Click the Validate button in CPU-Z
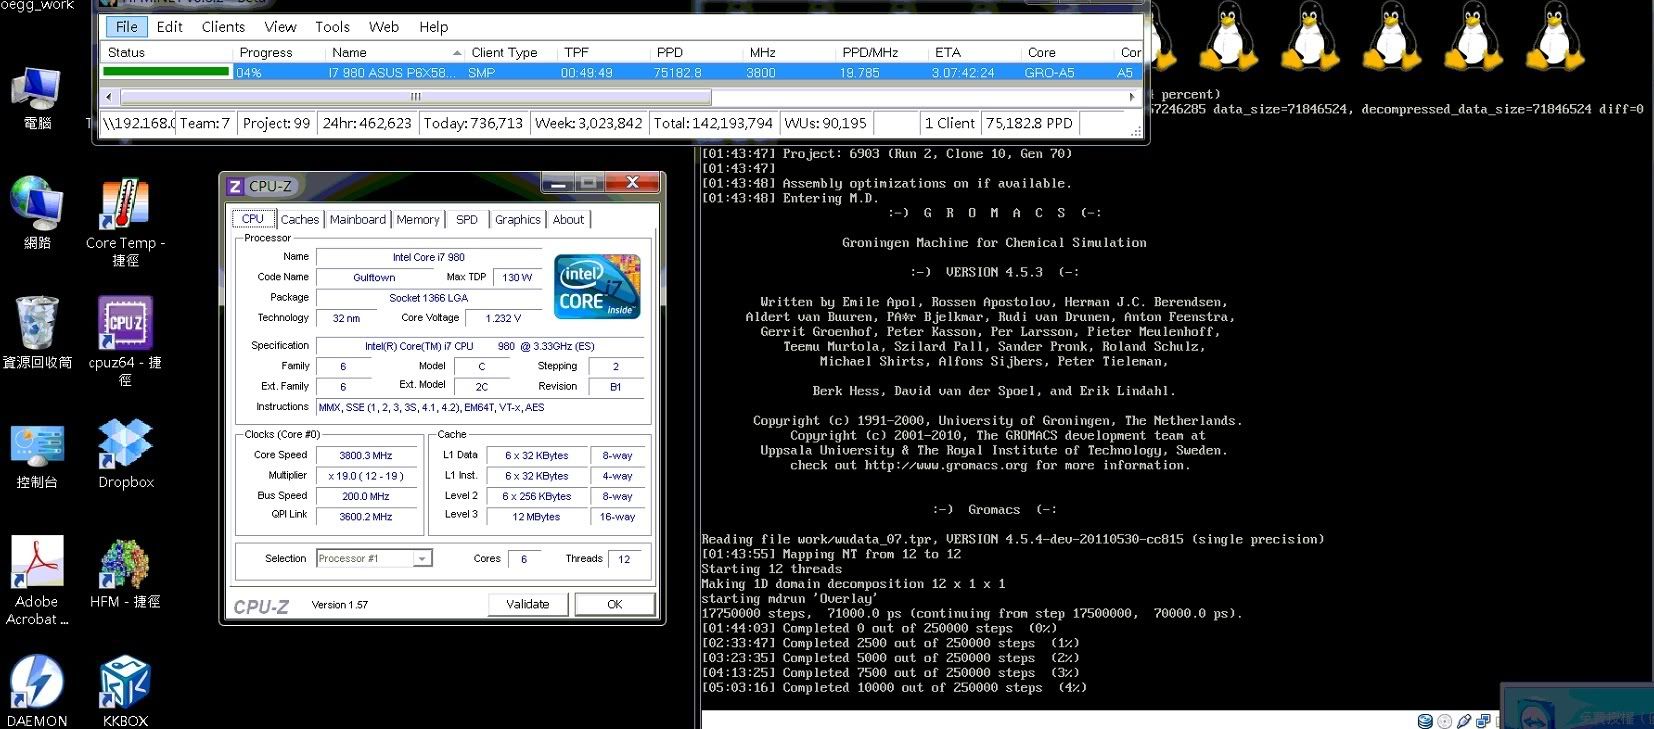This screenshot has height=729, width=1654. pos(528,604)
